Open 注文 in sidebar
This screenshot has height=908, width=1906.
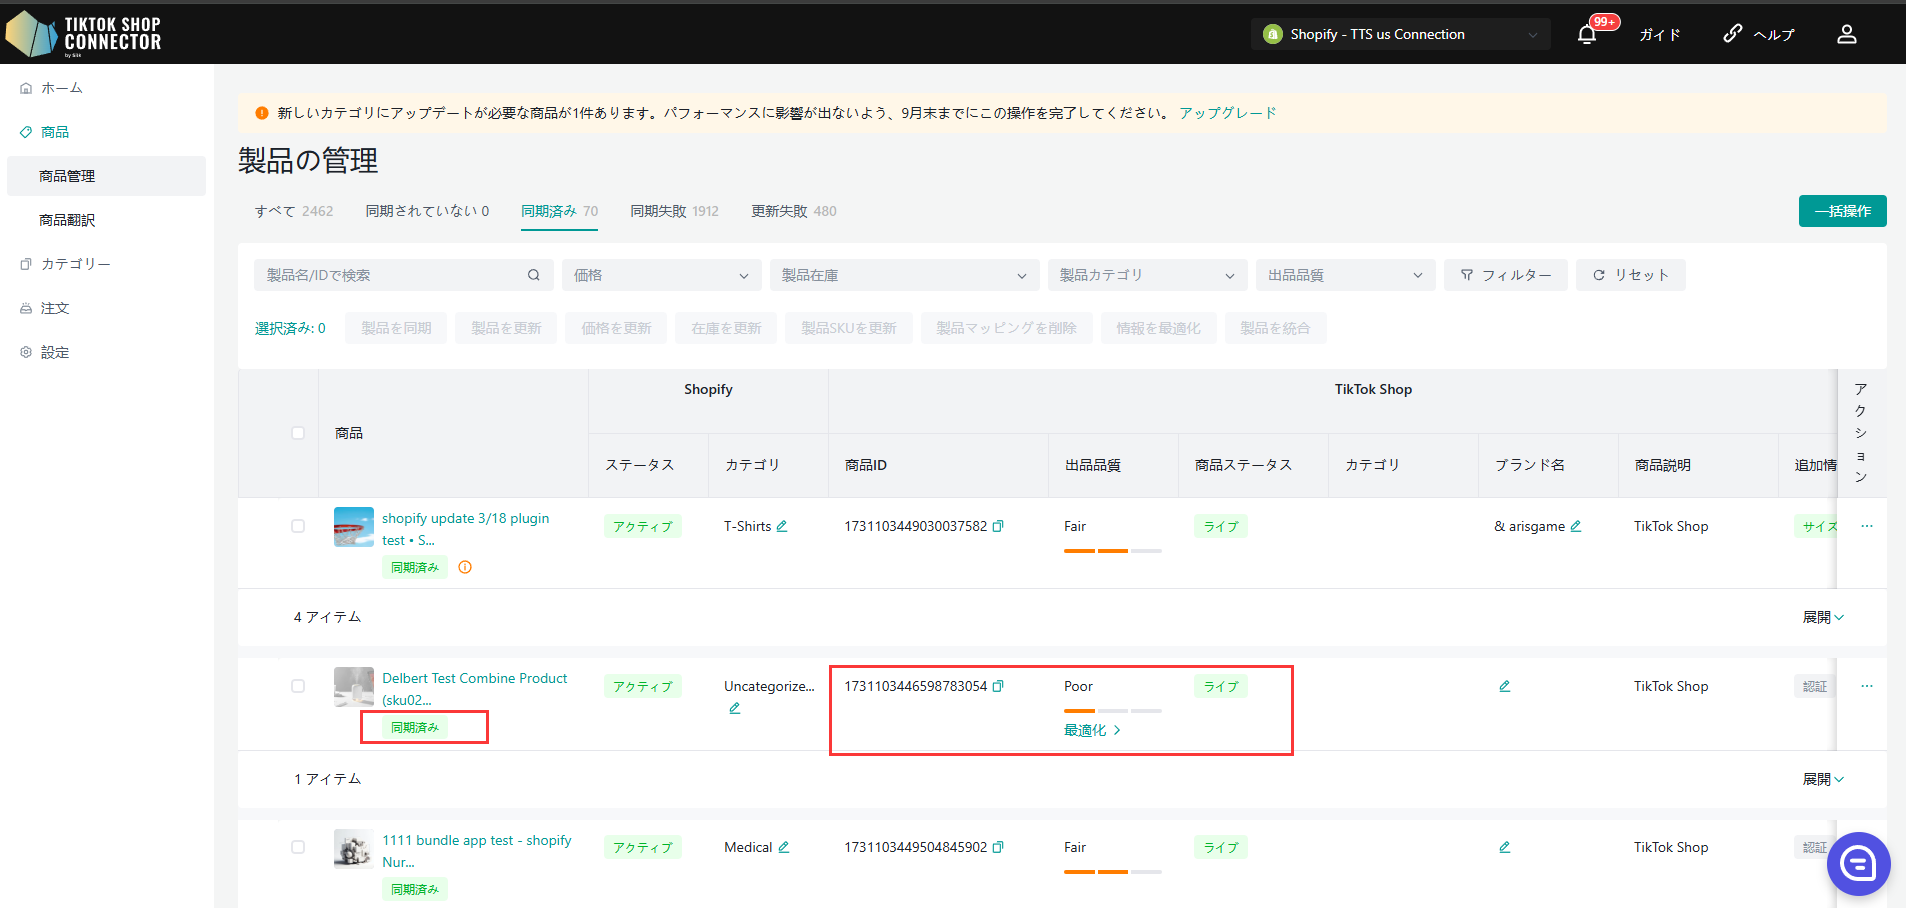pyautogui.click(x=55, y=308)
